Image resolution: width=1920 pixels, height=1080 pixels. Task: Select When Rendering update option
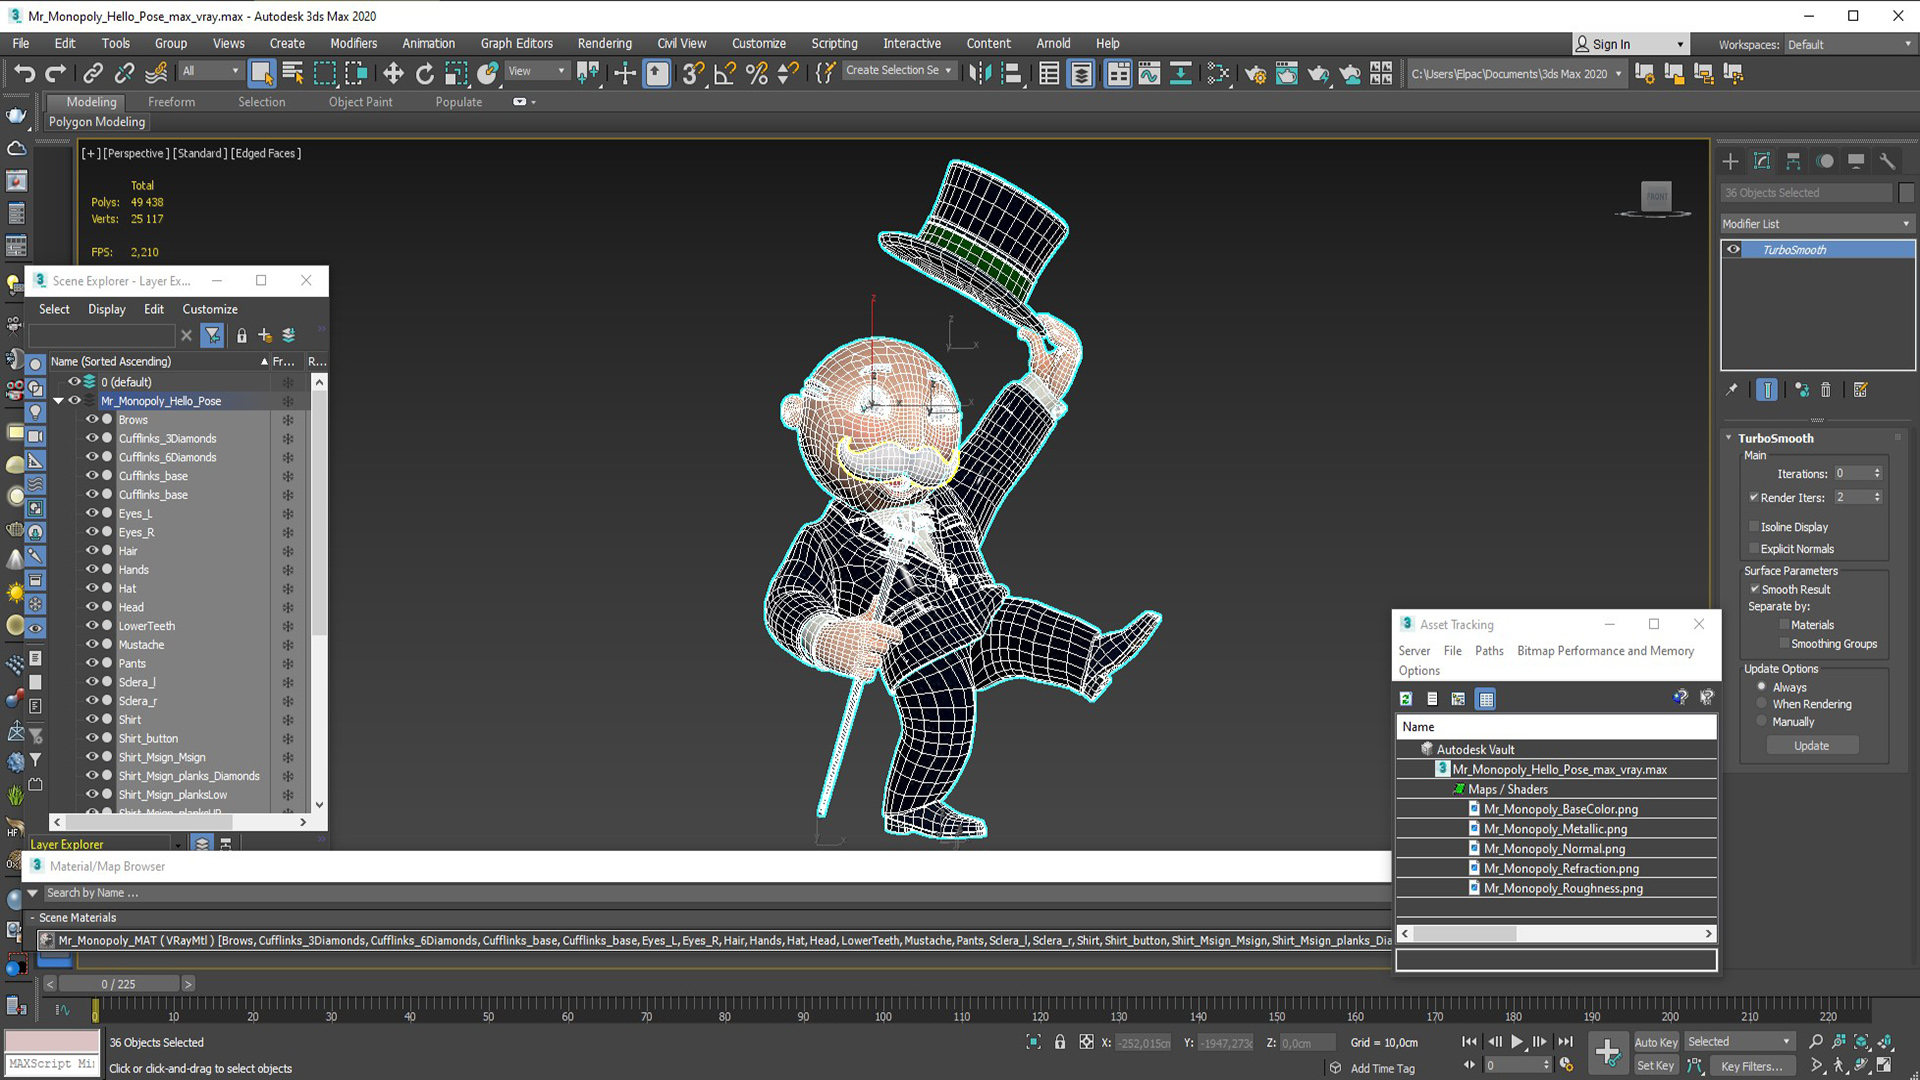(x=1762, y=704)
